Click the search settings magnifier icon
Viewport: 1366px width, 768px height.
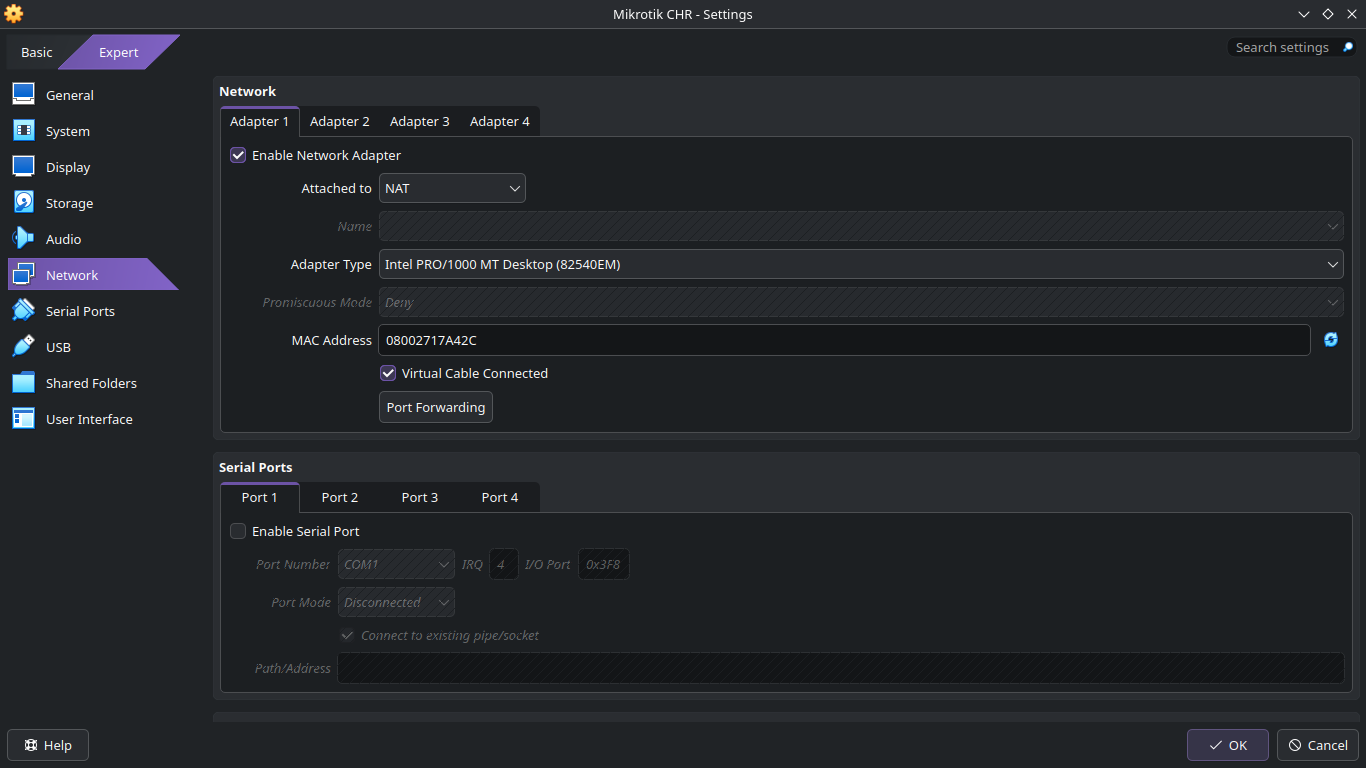point(1347,47)
